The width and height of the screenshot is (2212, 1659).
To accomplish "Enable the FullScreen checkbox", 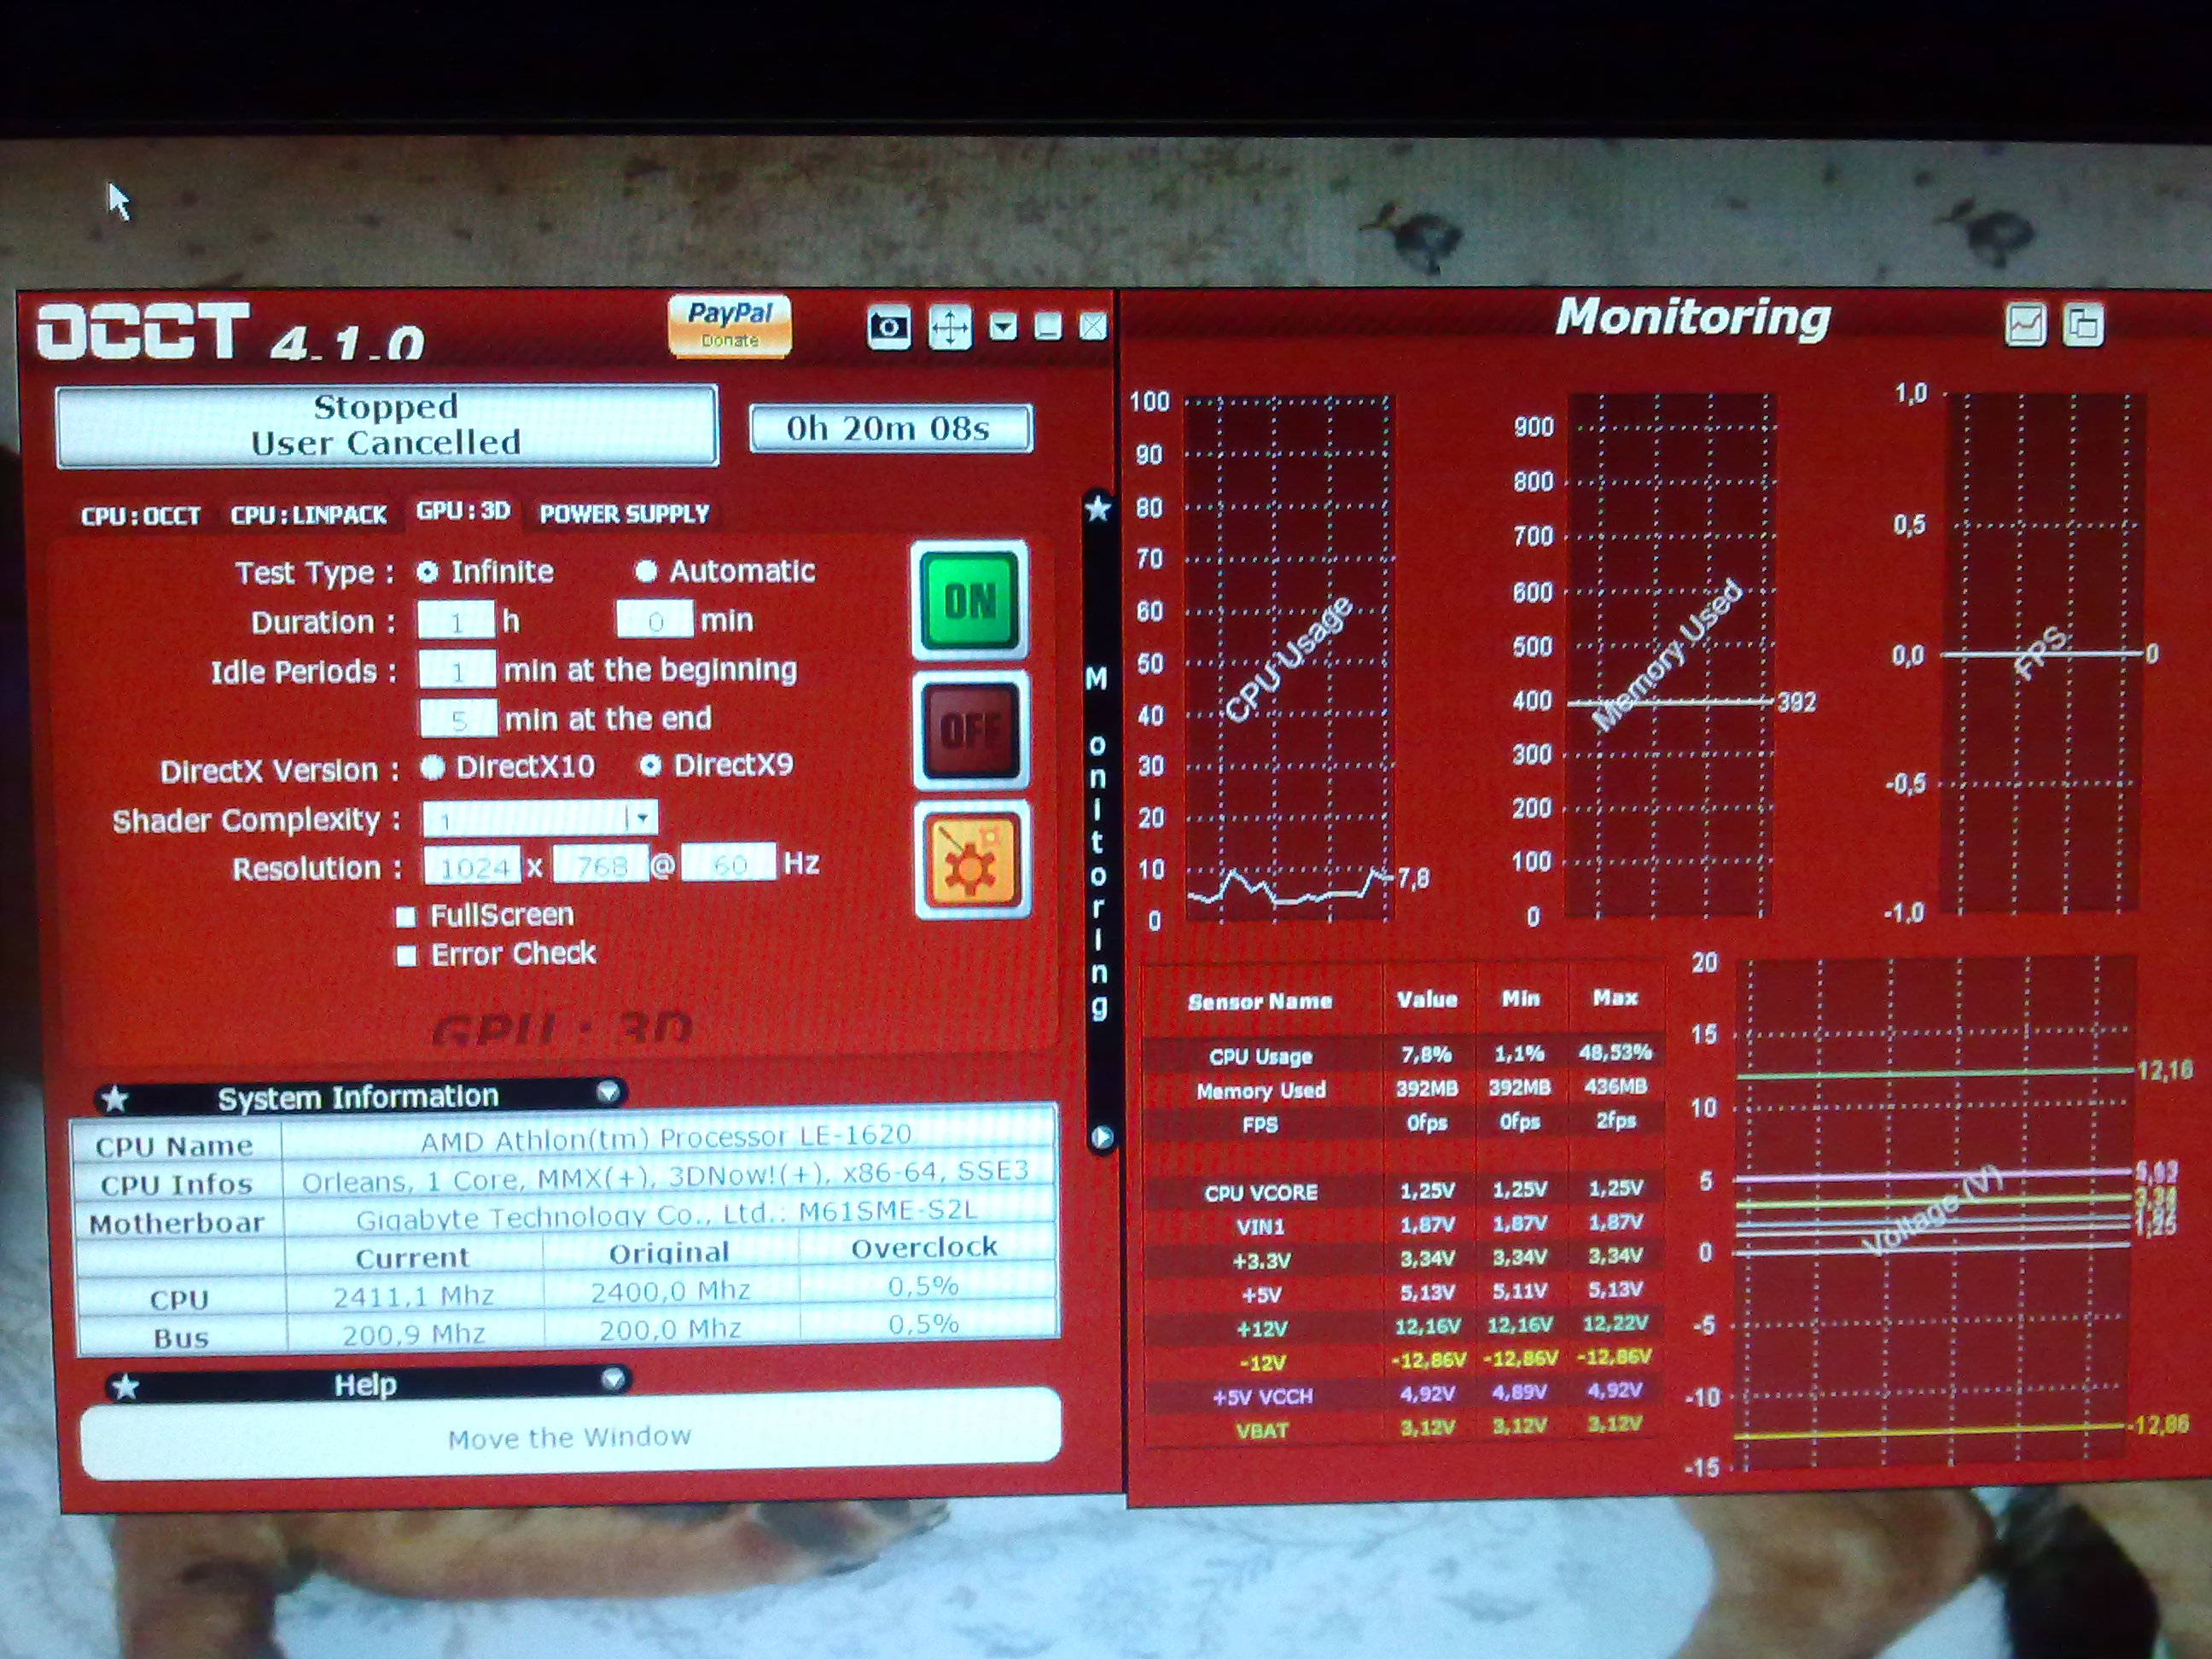I will point(406,916).
